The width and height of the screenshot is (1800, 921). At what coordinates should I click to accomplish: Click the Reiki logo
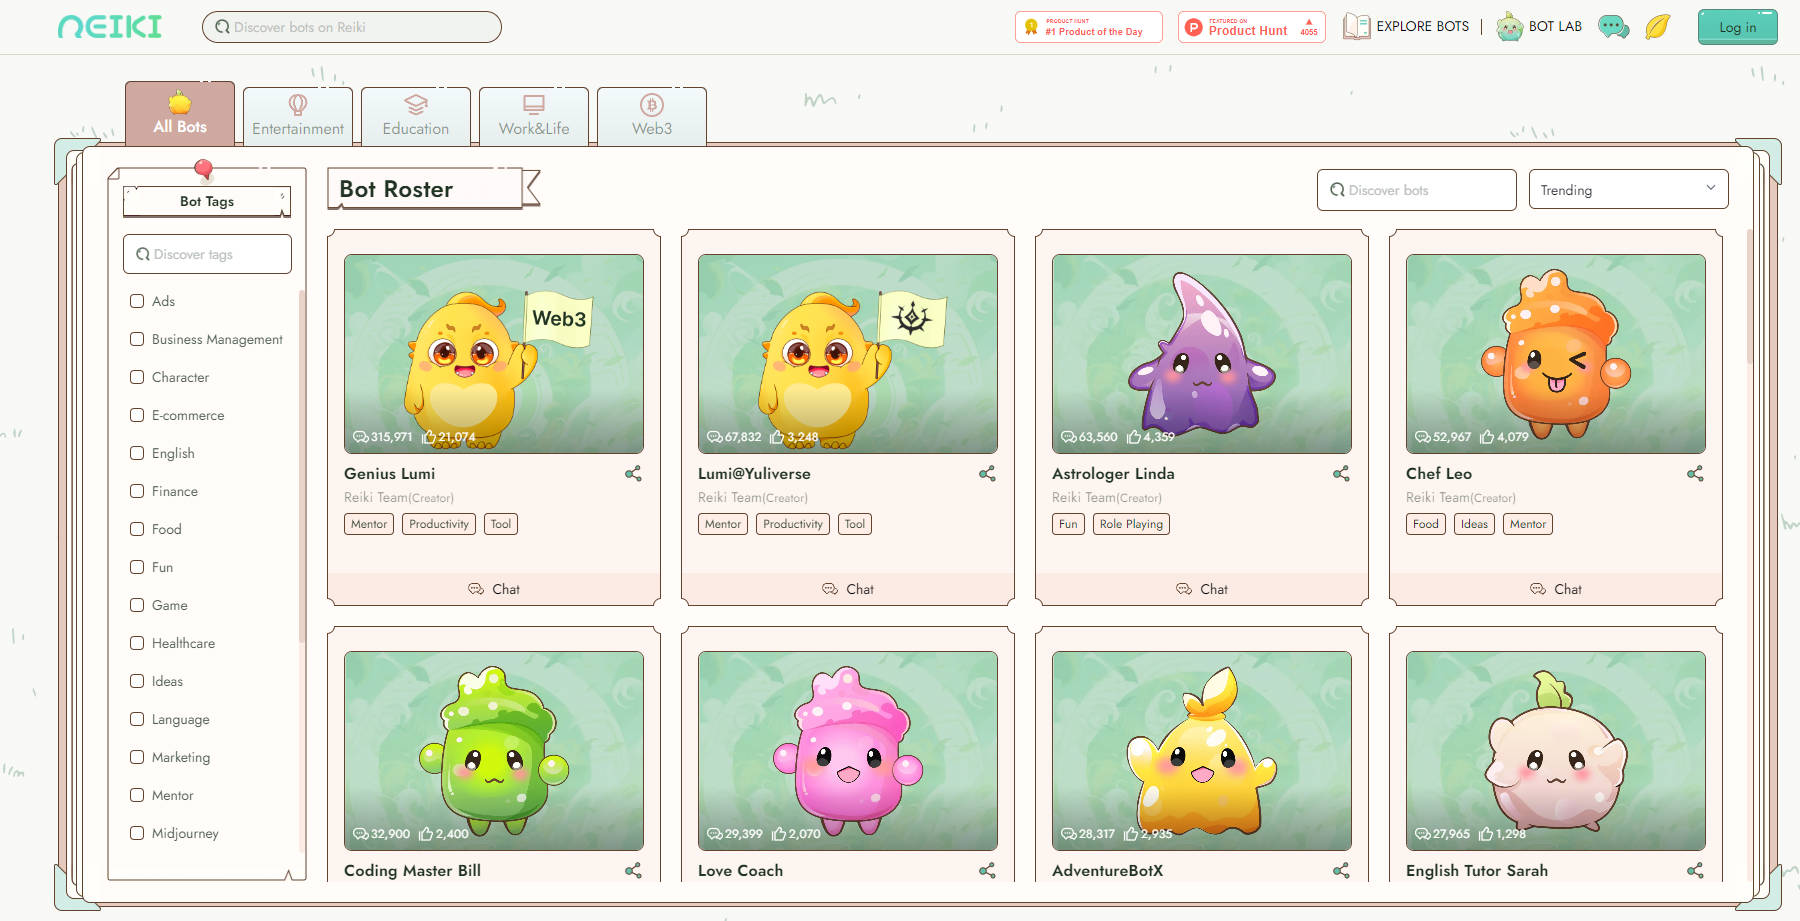pyautogui.click(x=110, y=27)
